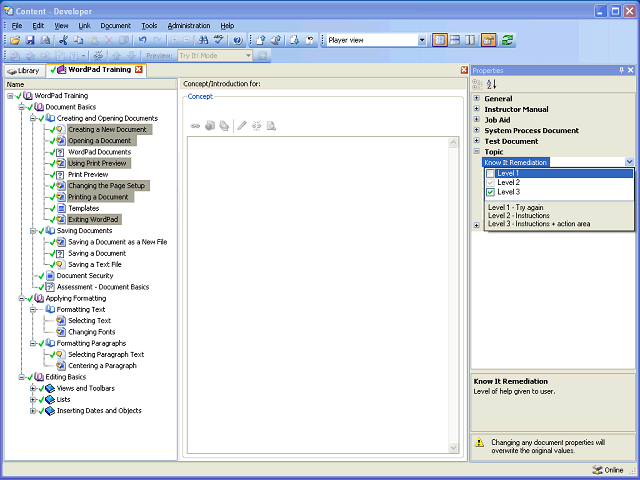This screenshot has width=640, height=480.
Task: Click the split vertical layout icon
Action: tap(470, 40)
